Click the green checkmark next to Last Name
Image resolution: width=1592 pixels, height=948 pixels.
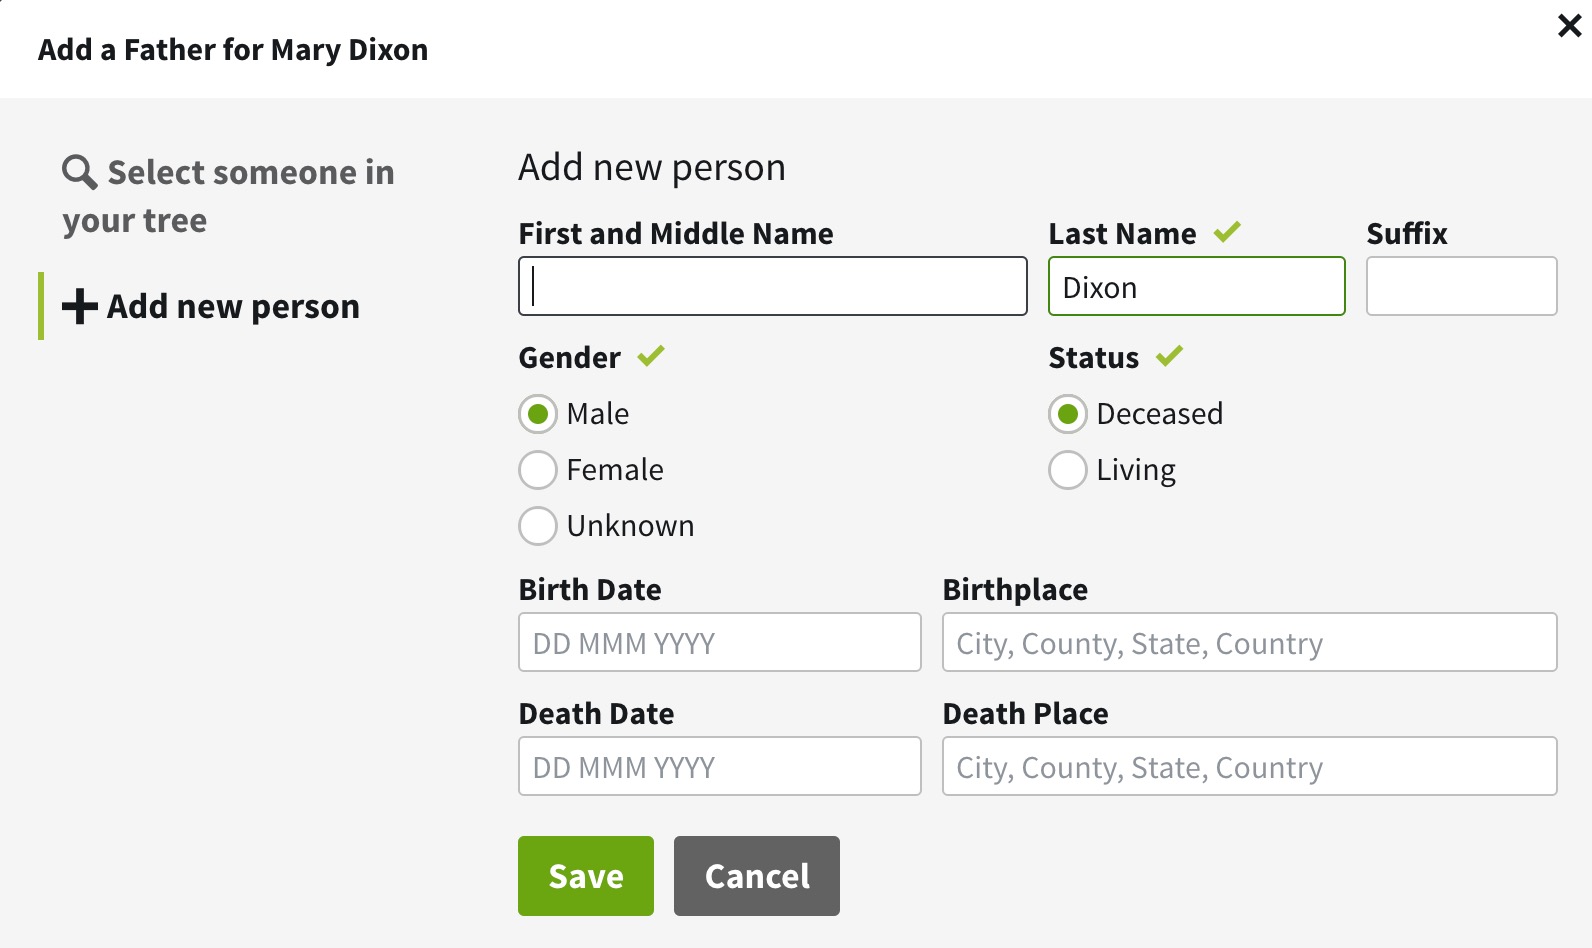[x=1227, y=232]
